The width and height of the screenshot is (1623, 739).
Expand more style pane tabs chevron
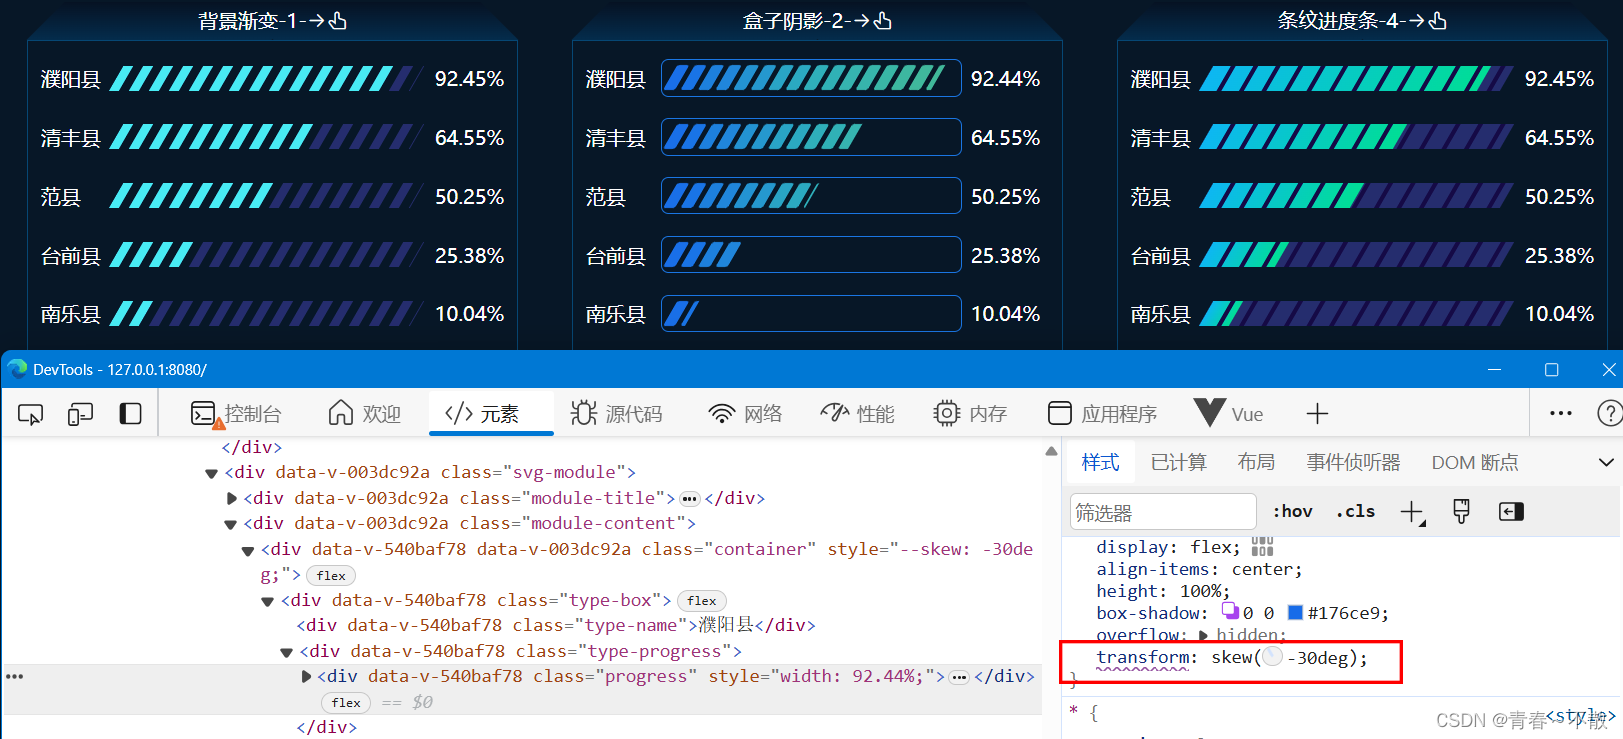pos(1606,462)
